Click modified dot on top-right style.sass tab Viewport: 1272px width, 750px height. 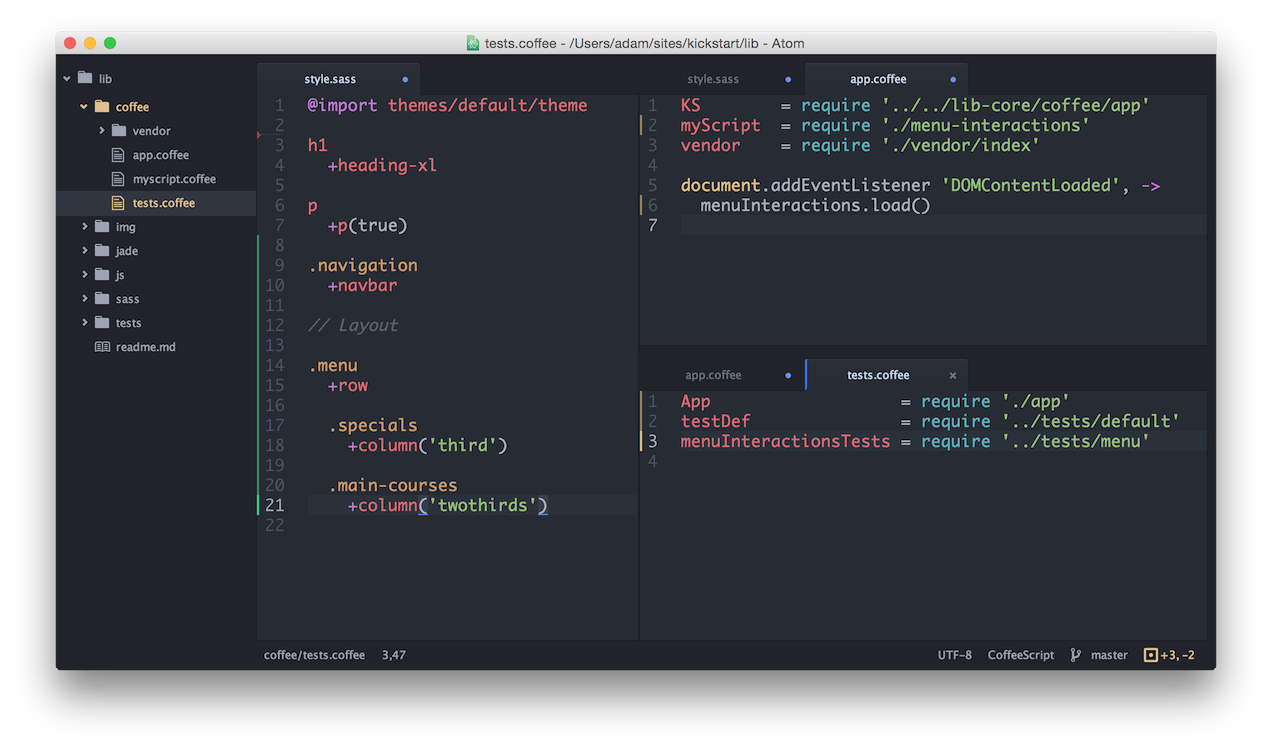pyautogui.click(x=788, y=79)
